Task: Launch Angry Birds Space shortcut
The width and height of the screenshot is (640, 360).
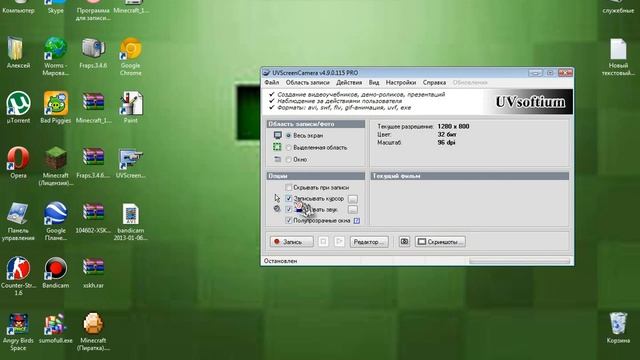Action: [18, 324]
